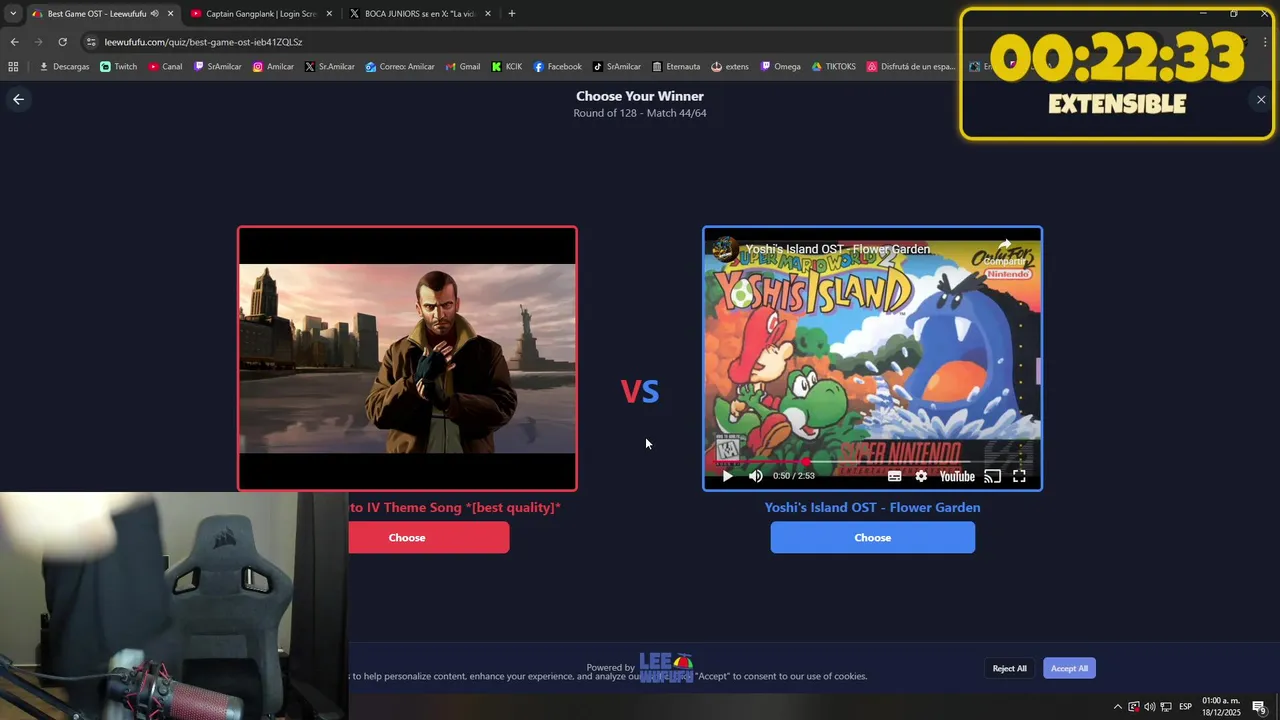Click the Compartir share icon on the video

1004,251
